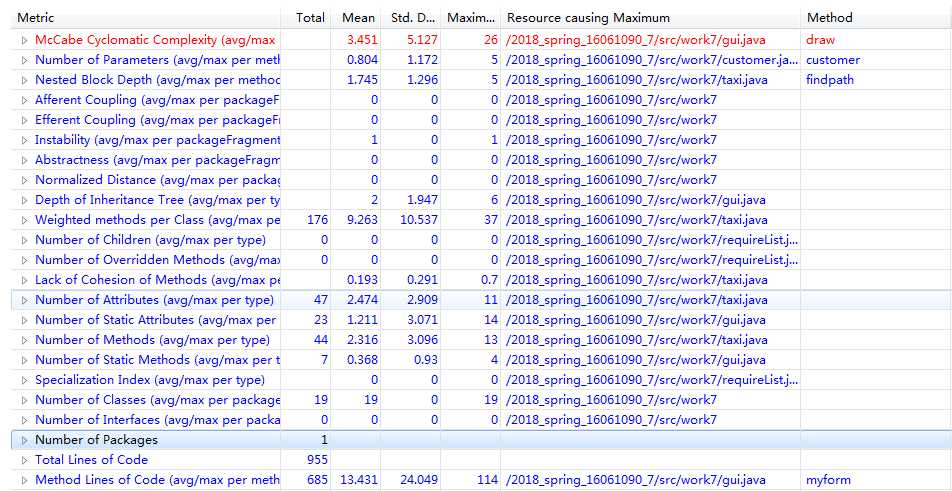Select the Afferent Coupling metric label
The width and height of the screenshot is (952, 491).
(157, 100)
